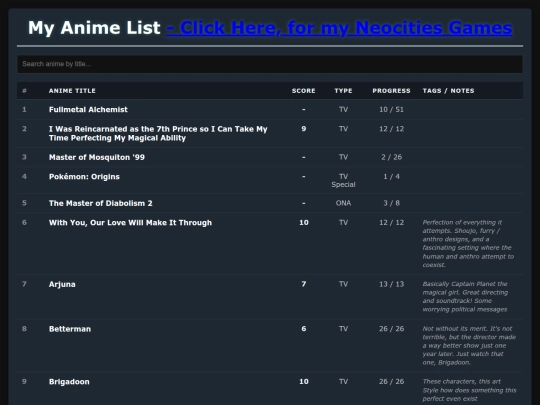Click score 10 in the Brigadoon row
This screenshot has width=540, height=405.
tap(303, 382)
